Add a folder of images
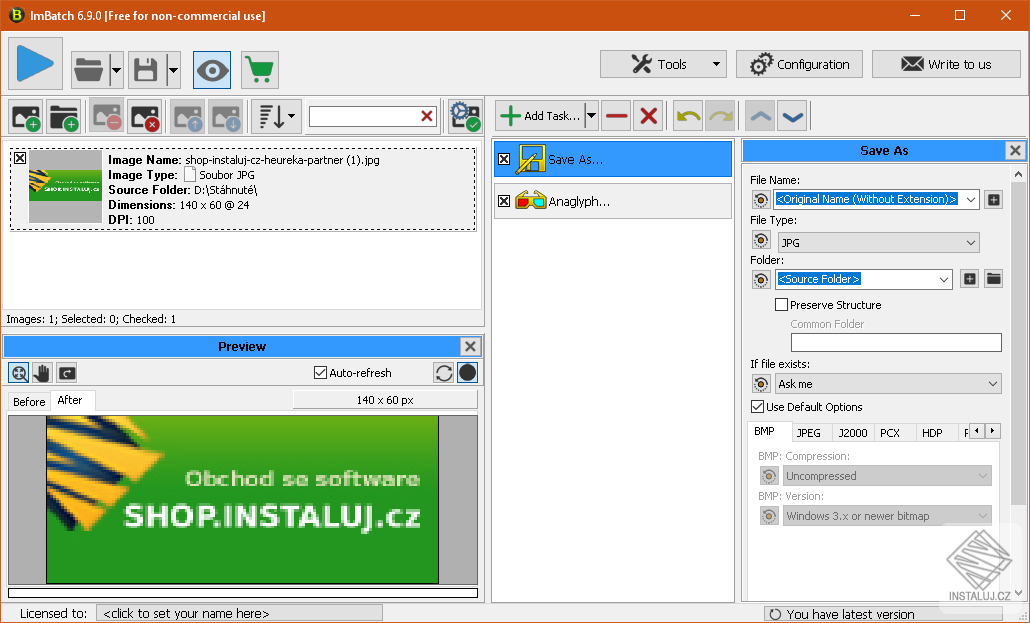This screenshot has height=623, width=1030. tap(64, 117)
